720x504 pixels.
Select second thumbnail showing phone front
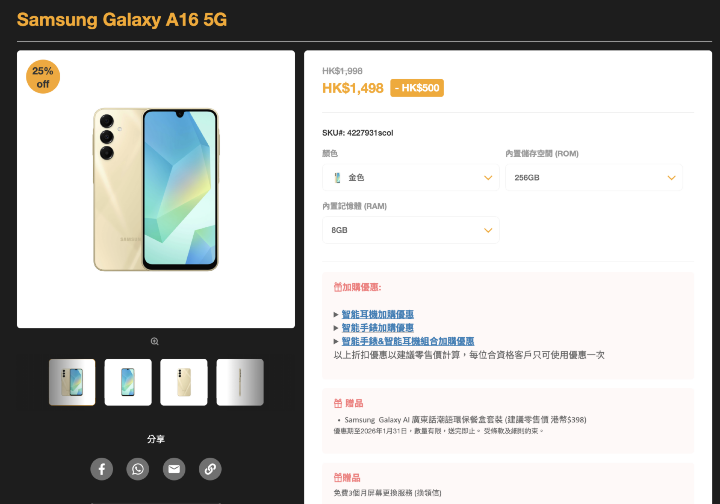coord(128,382)
